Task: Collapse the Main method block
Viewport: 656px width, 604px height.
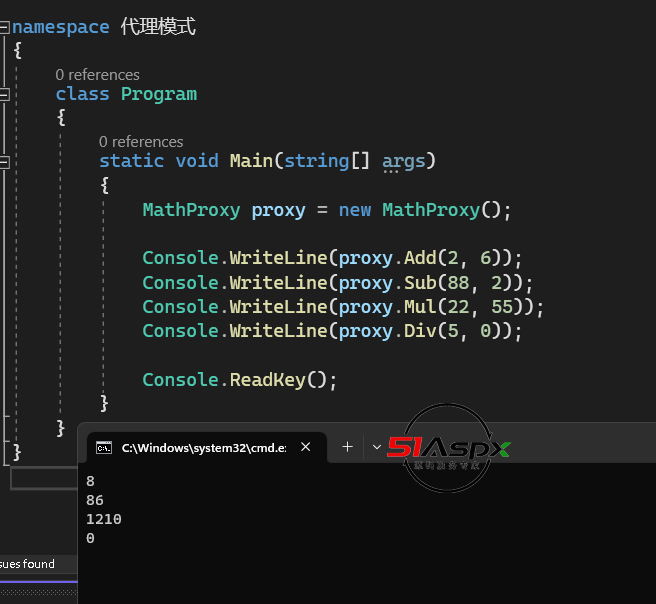Action: tap(5, 161)
